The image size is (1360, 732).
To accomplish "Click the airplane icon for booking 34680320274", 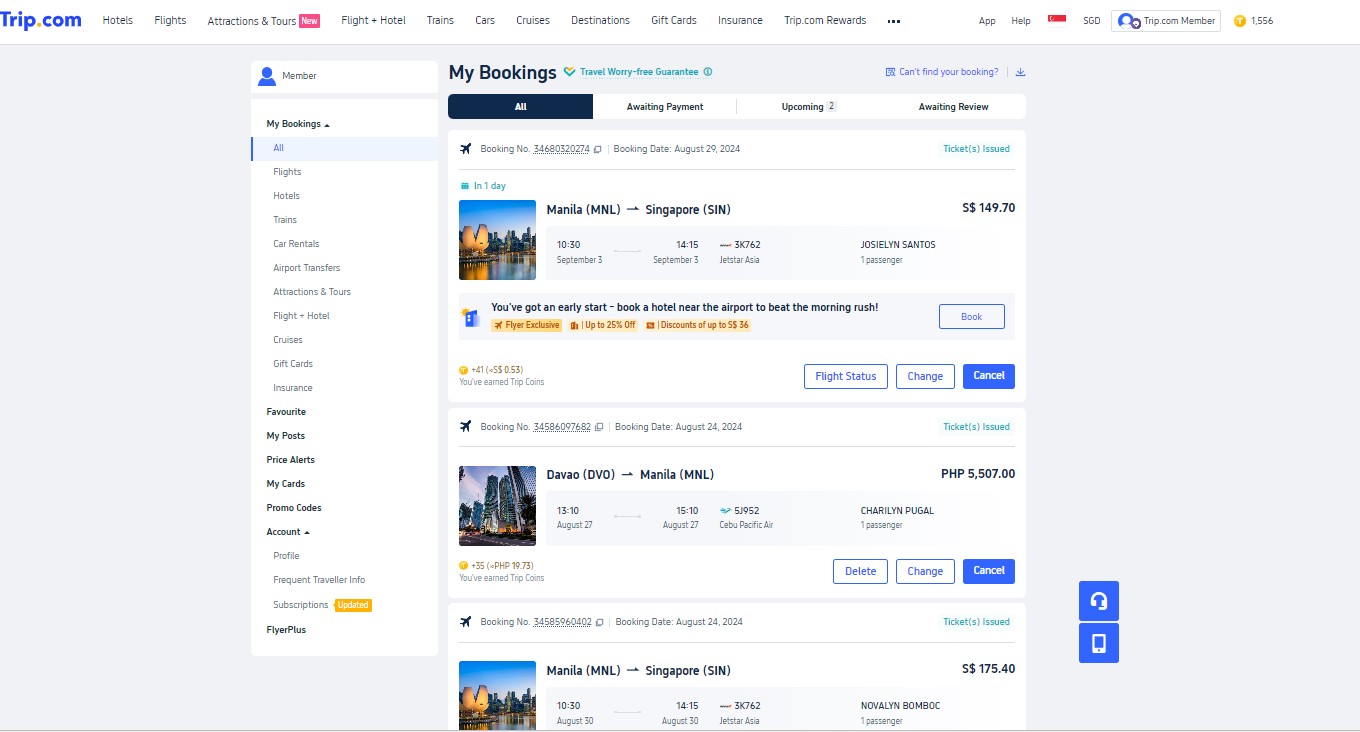I will pos(465,149).
